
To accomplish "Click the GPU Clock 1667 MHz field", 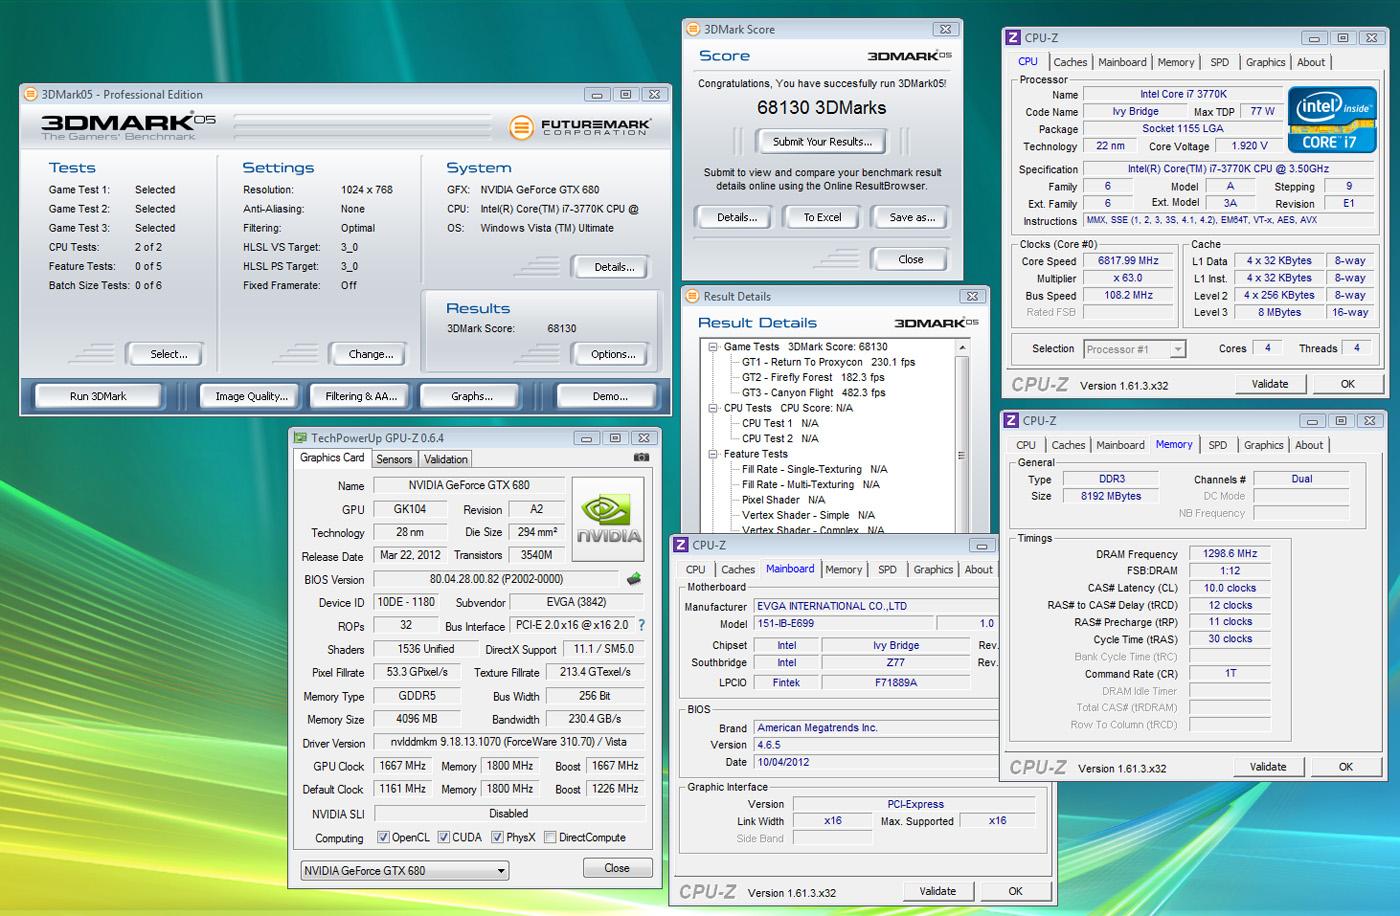I will coord(403,766).
